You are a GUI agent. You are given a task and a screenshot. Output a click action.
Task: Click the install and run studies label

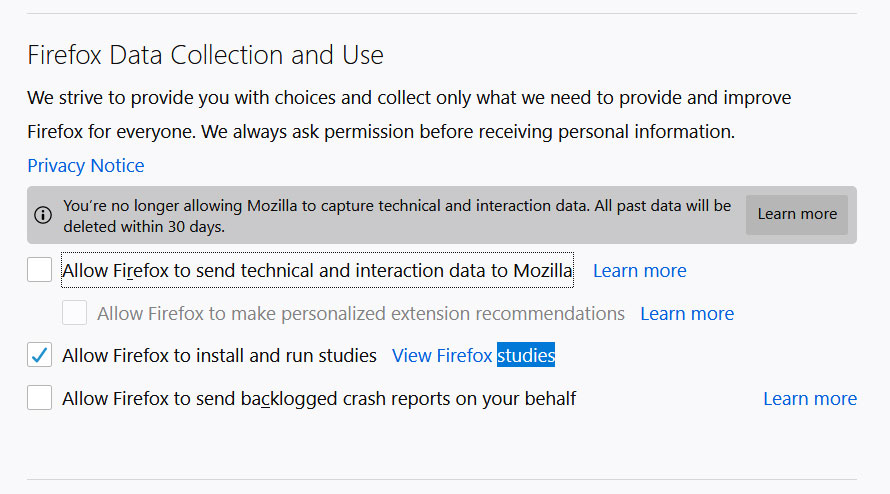click(x=219, y=355)
